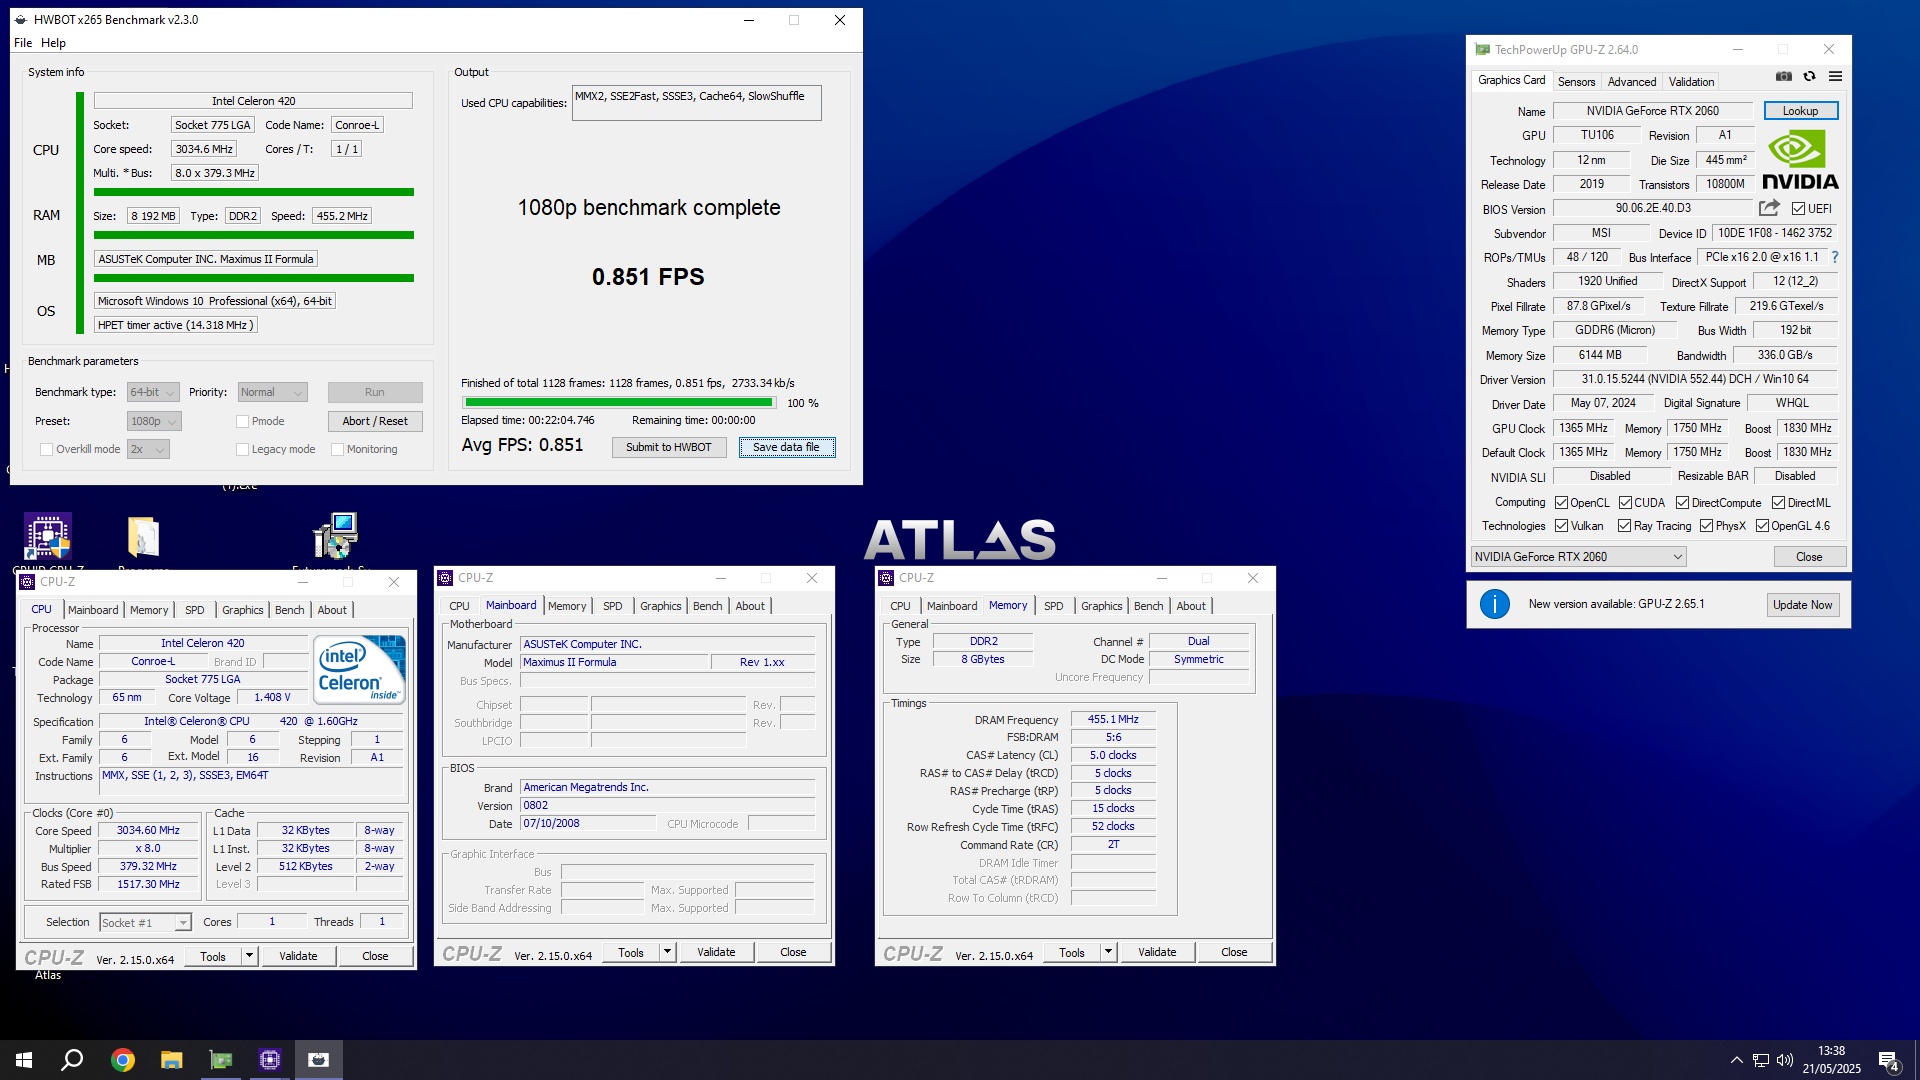Open GPU selection dropdown in GPU-Z
Screen dimensions: 1920x1080
1578,557
